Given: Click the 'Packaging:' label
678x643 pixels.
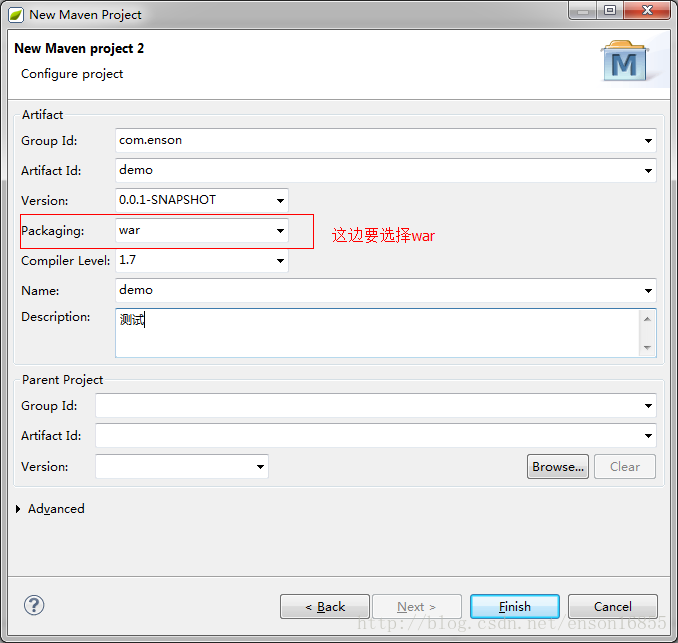Looking at the screenshot, I should (53, 231).
